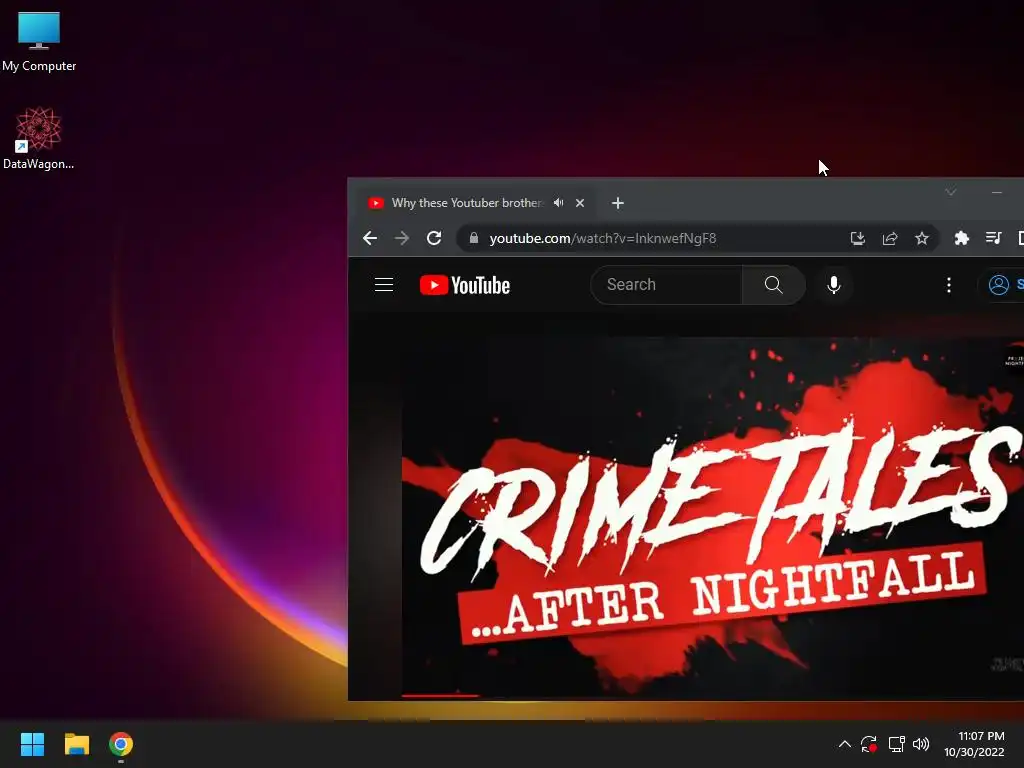The image size is (1024, 768).
Task: Share this page via address bar icon
Action: pyautogui.click(x=890, y=238)
